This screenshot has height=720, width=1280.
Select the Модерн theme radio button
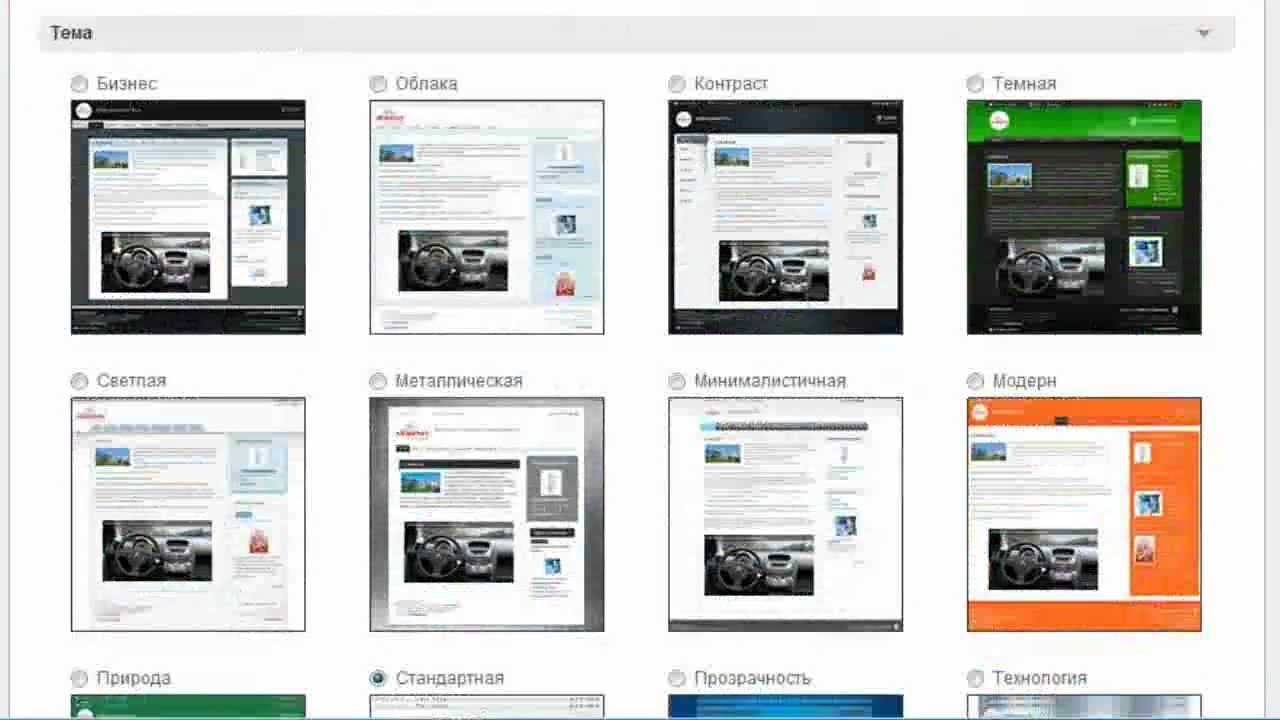tap(975, 381)
